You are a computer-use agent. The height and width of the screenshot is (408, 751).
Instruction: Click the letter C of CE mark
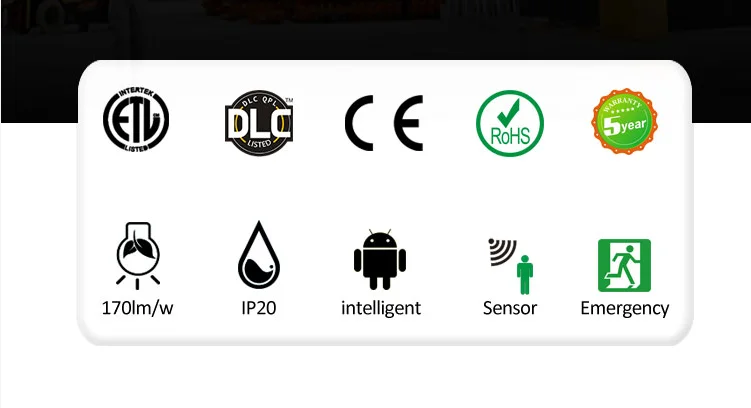[359, 123]
